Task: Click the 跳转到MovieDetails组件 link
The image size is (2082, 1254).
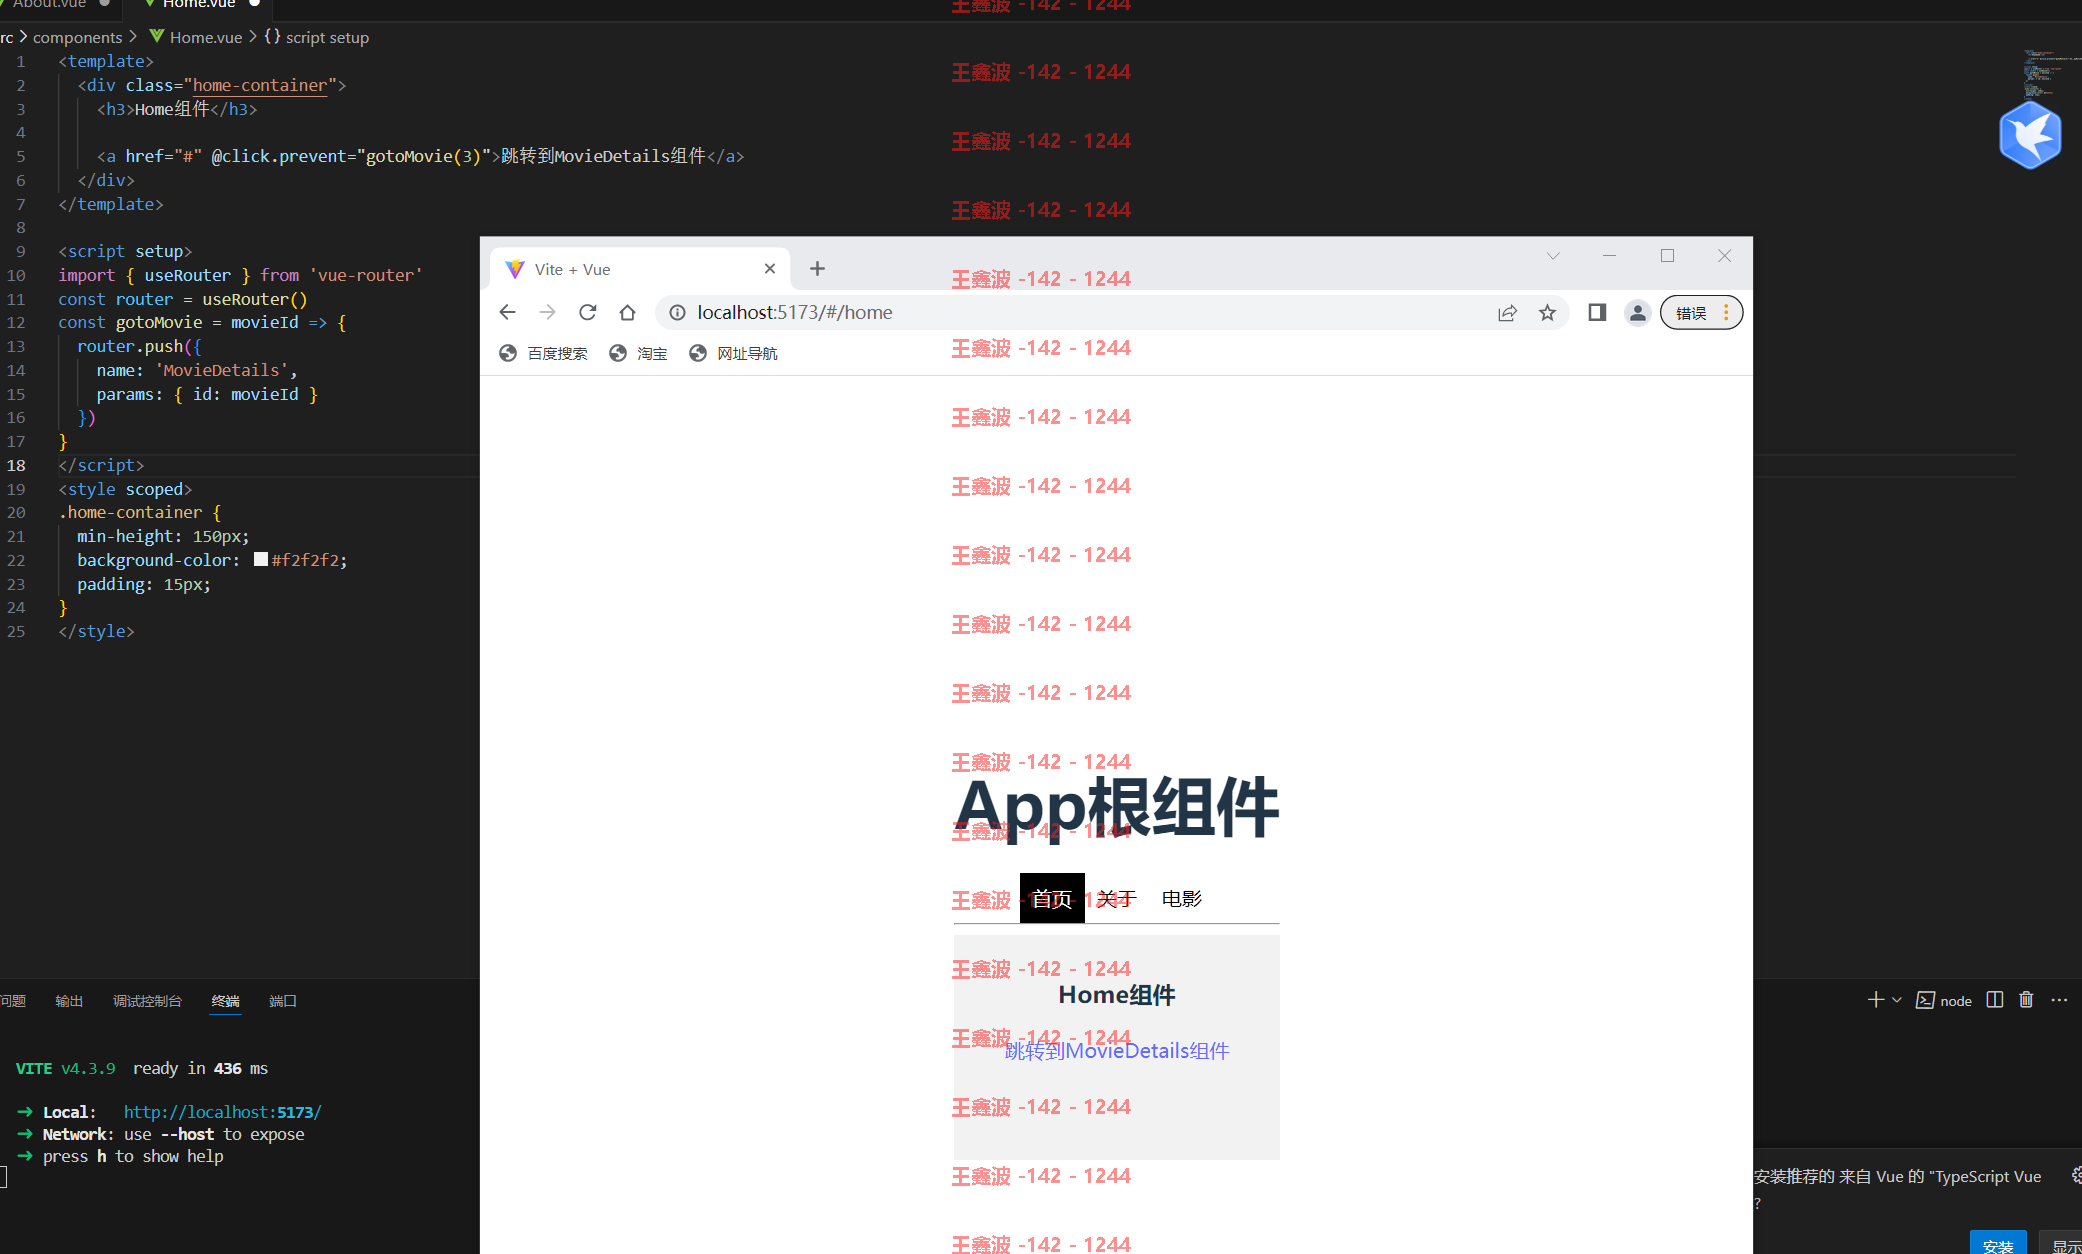Action: [1117, 1051]
